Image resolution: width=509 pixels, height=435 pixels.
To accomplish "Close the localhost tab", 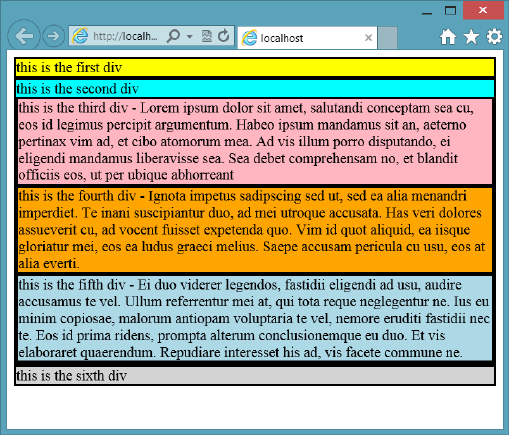I will pyautogui.click(x=368, y=38).
